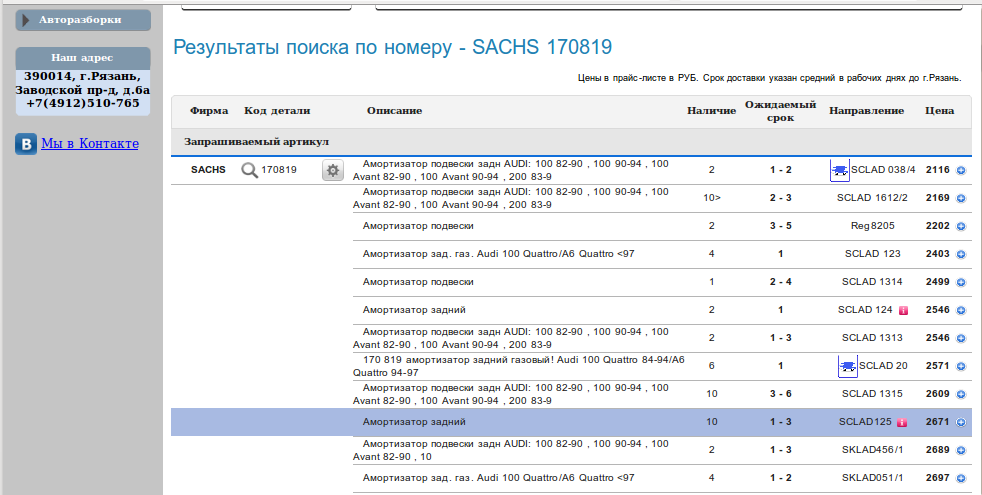
Task: Click the Ожидаемый срок column header
Action: pos(780,112)
